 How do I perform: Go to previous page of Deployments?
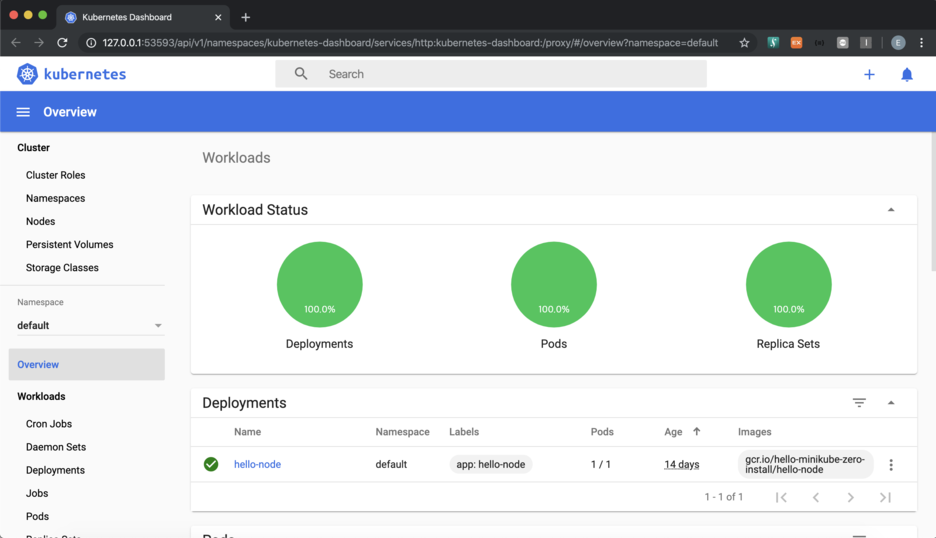tap(815, 497)
